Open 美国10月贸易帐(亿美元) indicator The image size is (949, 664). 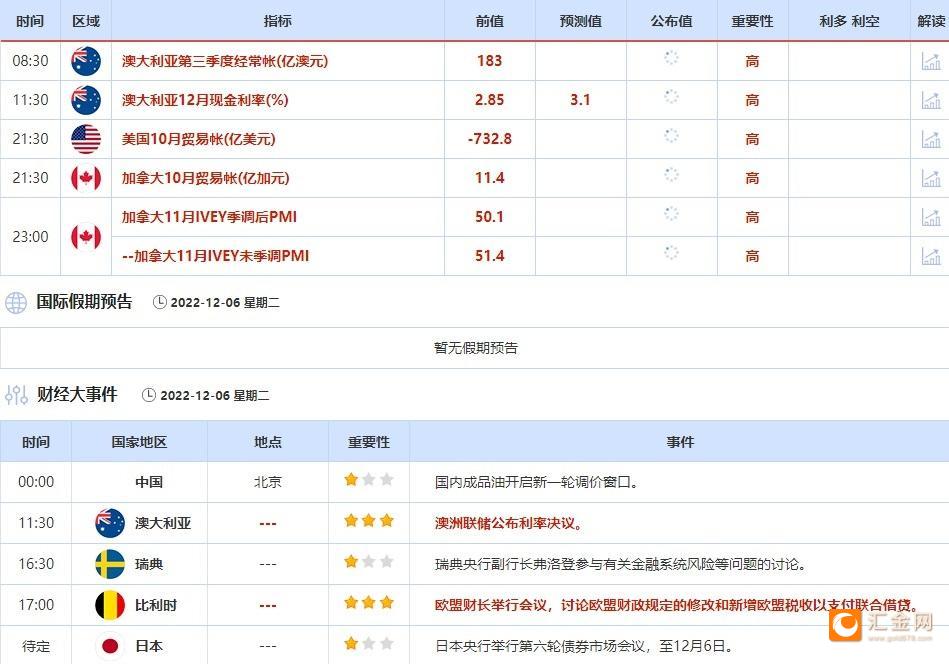pos(199,139)
